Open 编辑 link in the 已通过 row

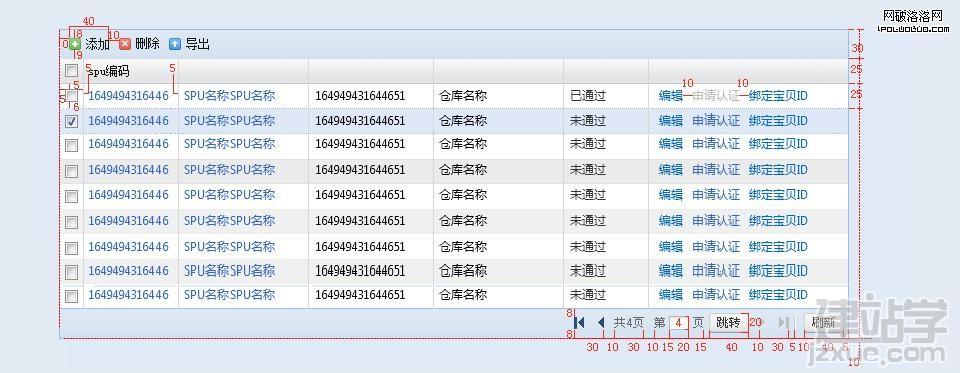click(670, 96)
